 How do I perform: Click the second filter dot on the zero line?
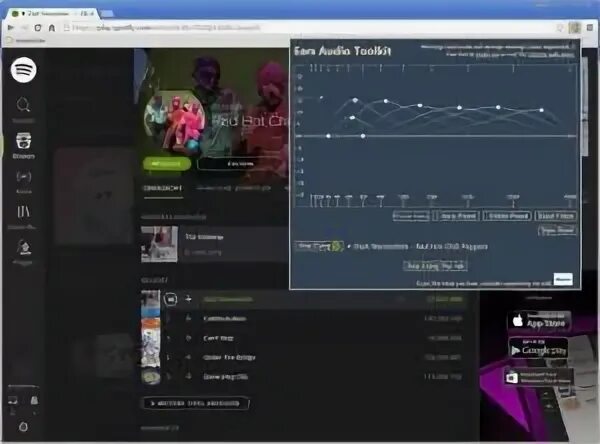363,136
